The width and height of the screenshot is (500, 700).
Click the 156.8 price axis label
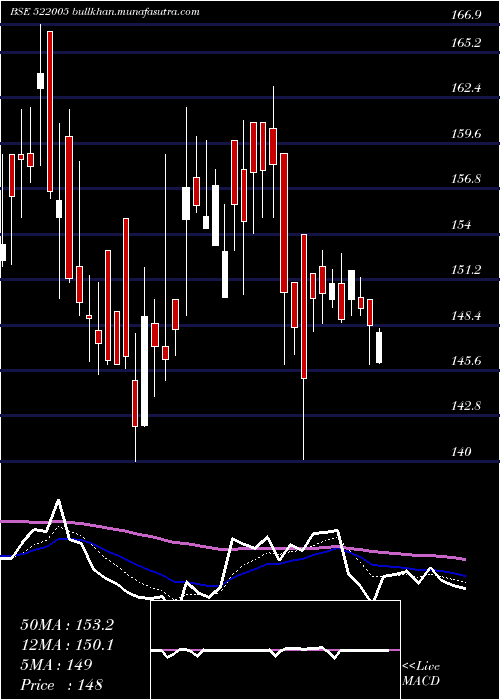(466, 179)
